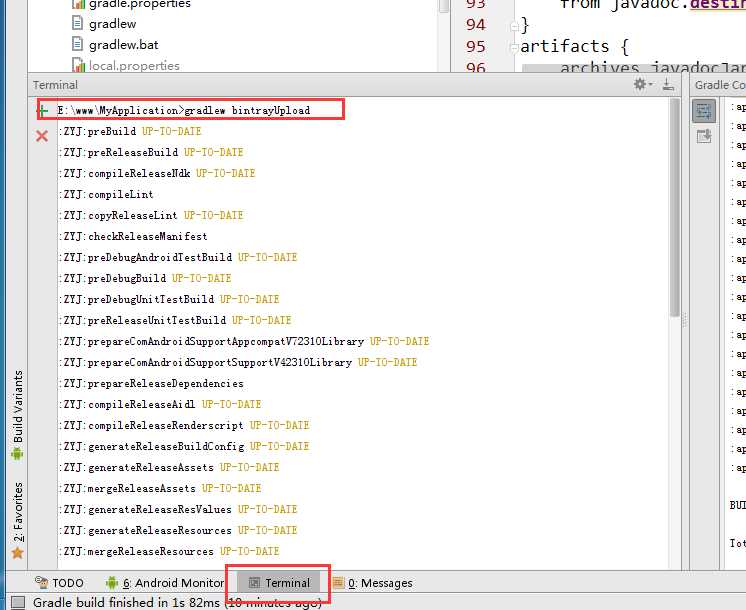Click the :ZYJ:generateReleaseBuildConfig output line

coord(184,446)
